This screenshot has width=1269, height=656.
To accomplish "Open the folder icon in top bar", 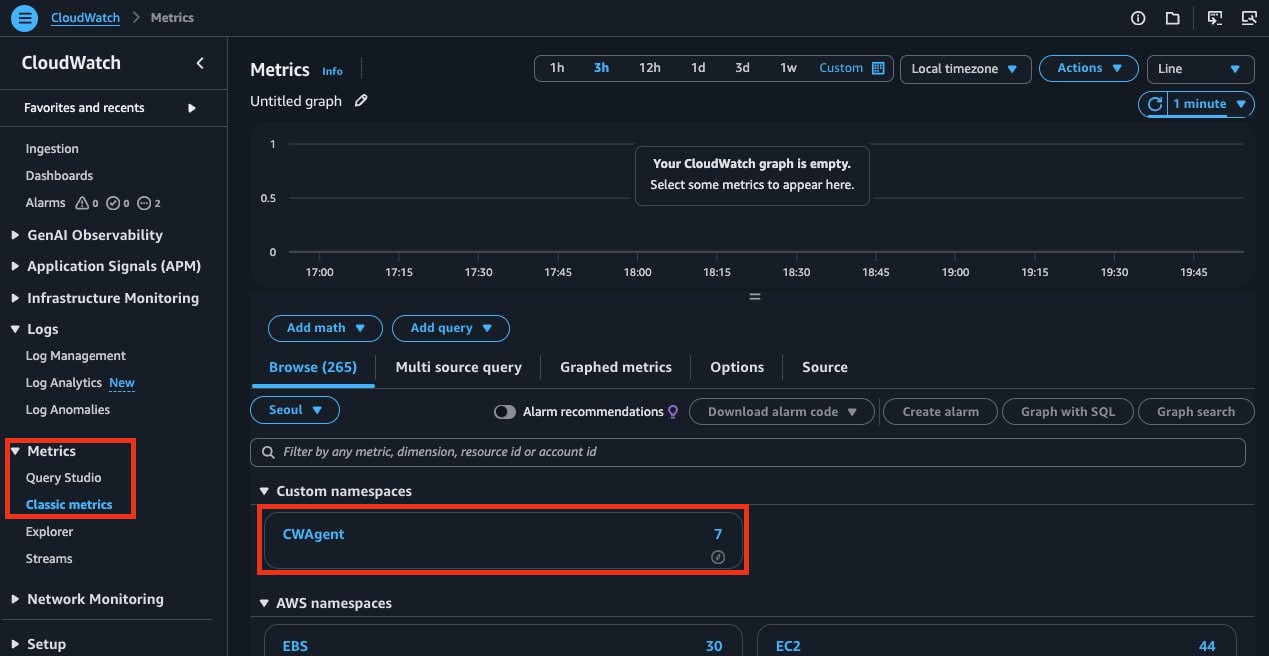I will [x=1172, y=18].
